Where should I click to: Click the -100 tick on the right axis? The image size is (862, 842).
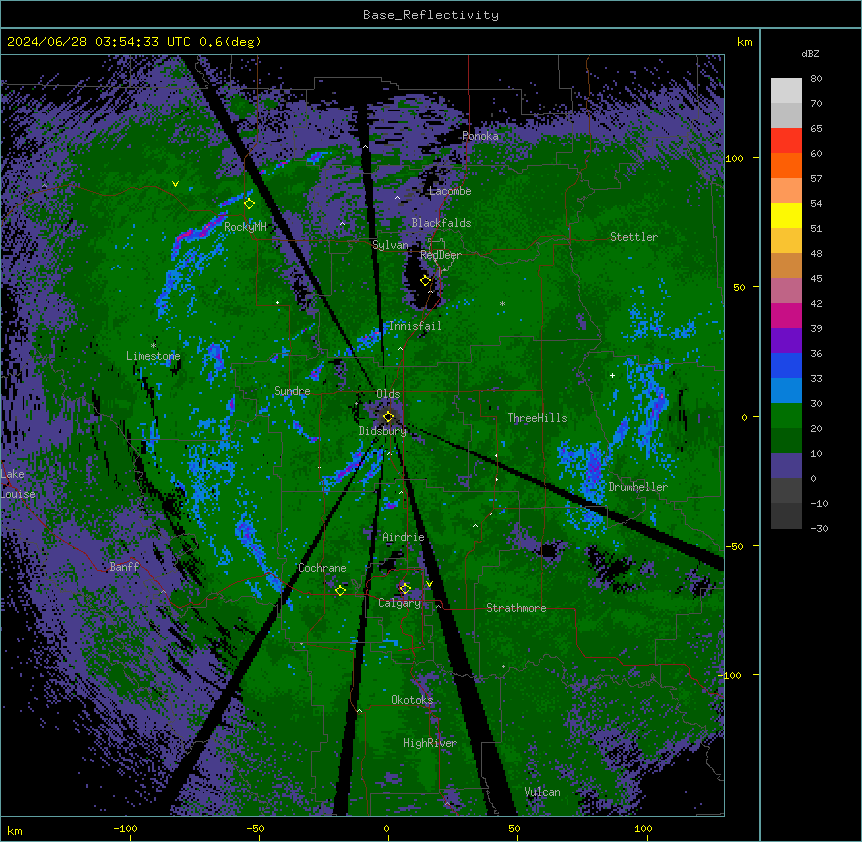(x=731, y=675)
